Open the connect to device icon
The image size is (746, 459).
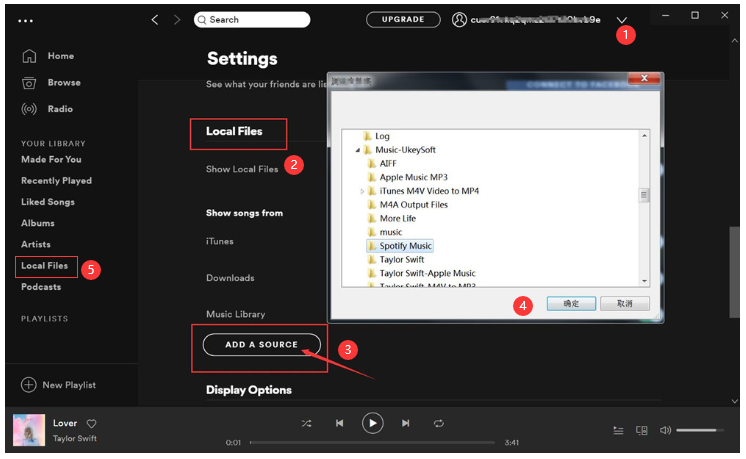point(641,431)
